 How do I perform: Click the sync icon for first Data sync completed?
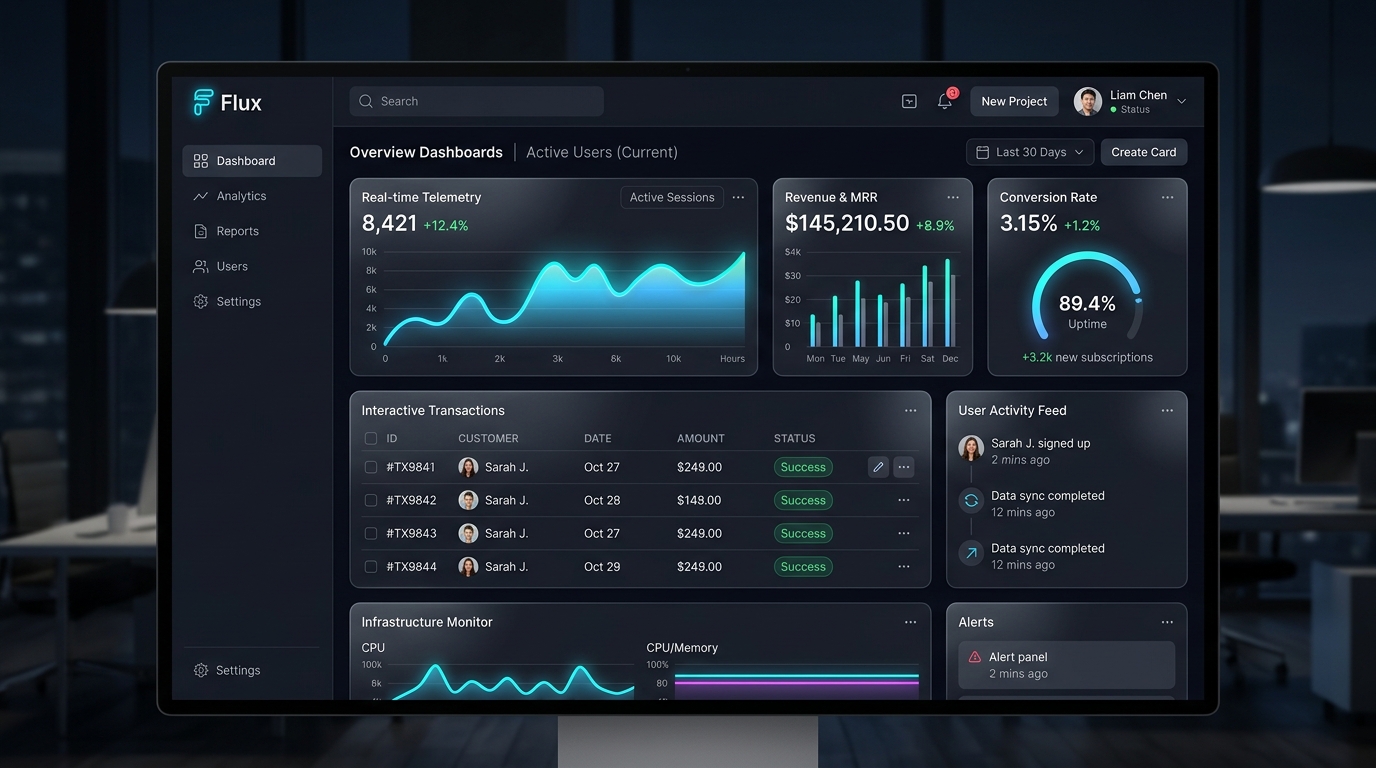click(971, 501)
